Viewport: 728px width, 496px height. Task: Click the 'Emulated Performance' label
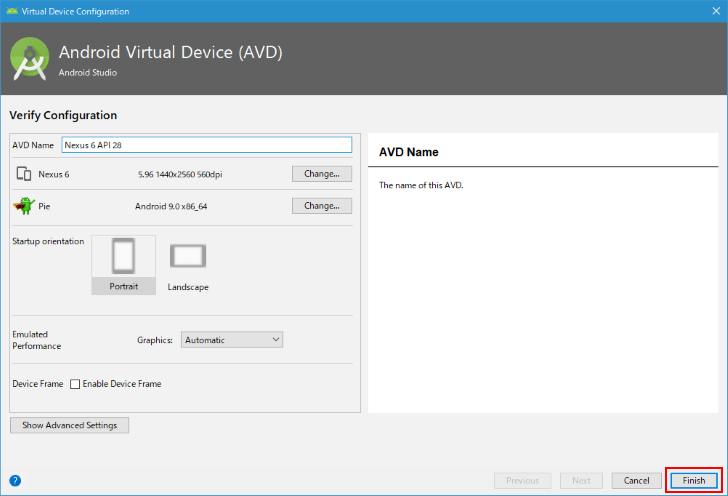tap(37, 340)
